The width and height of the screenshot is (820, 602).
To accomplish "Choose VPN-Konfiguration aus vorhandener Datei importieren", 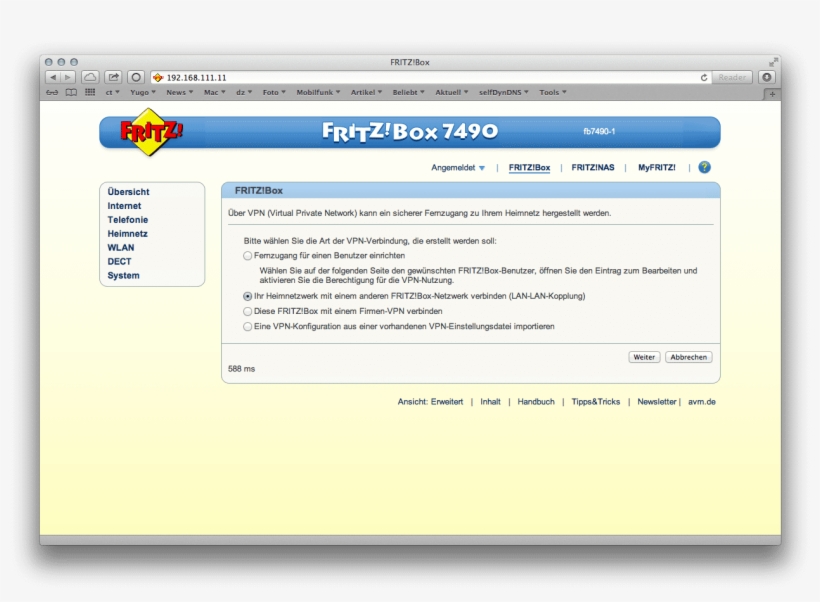I will (247, 325).
